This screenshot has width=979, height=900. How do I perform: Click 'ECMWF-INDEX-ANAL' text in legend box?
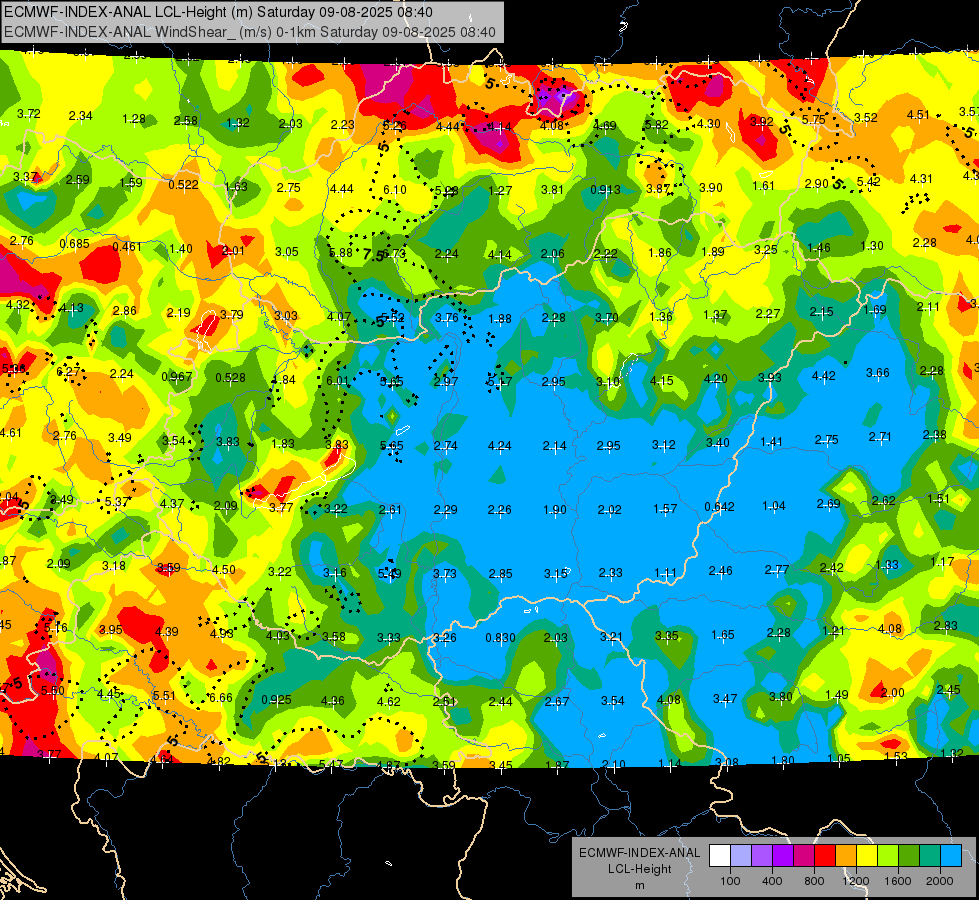click(x=639, y=853)
